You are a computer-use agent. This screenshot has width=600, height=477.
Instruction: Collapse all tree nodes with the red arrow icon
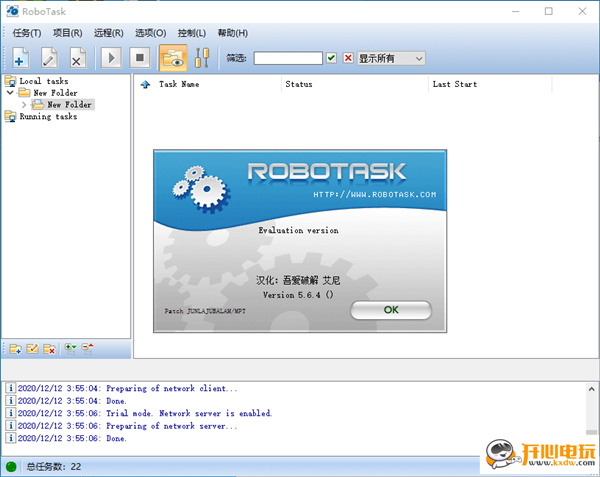[88, 349]
